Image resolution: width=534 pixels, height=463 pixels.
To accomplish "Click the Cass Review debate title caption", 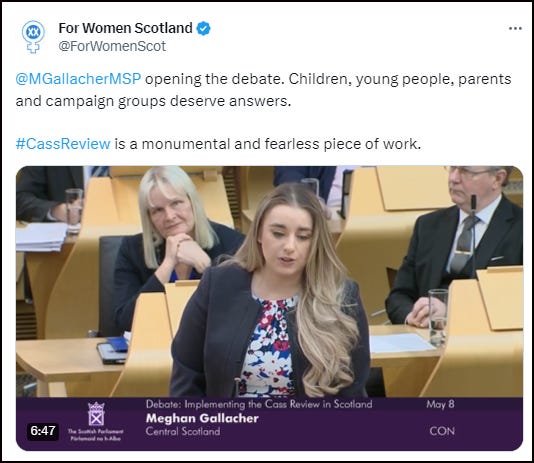I will coord(259,404).
